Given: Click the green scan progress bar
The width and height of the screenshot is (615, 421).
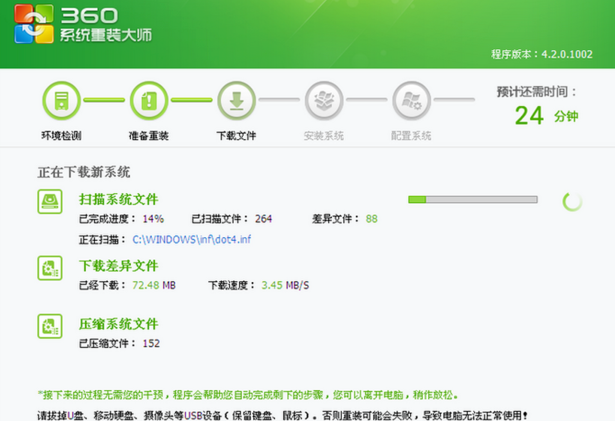Looking at the screenshot, I should [x=472, y=200].
